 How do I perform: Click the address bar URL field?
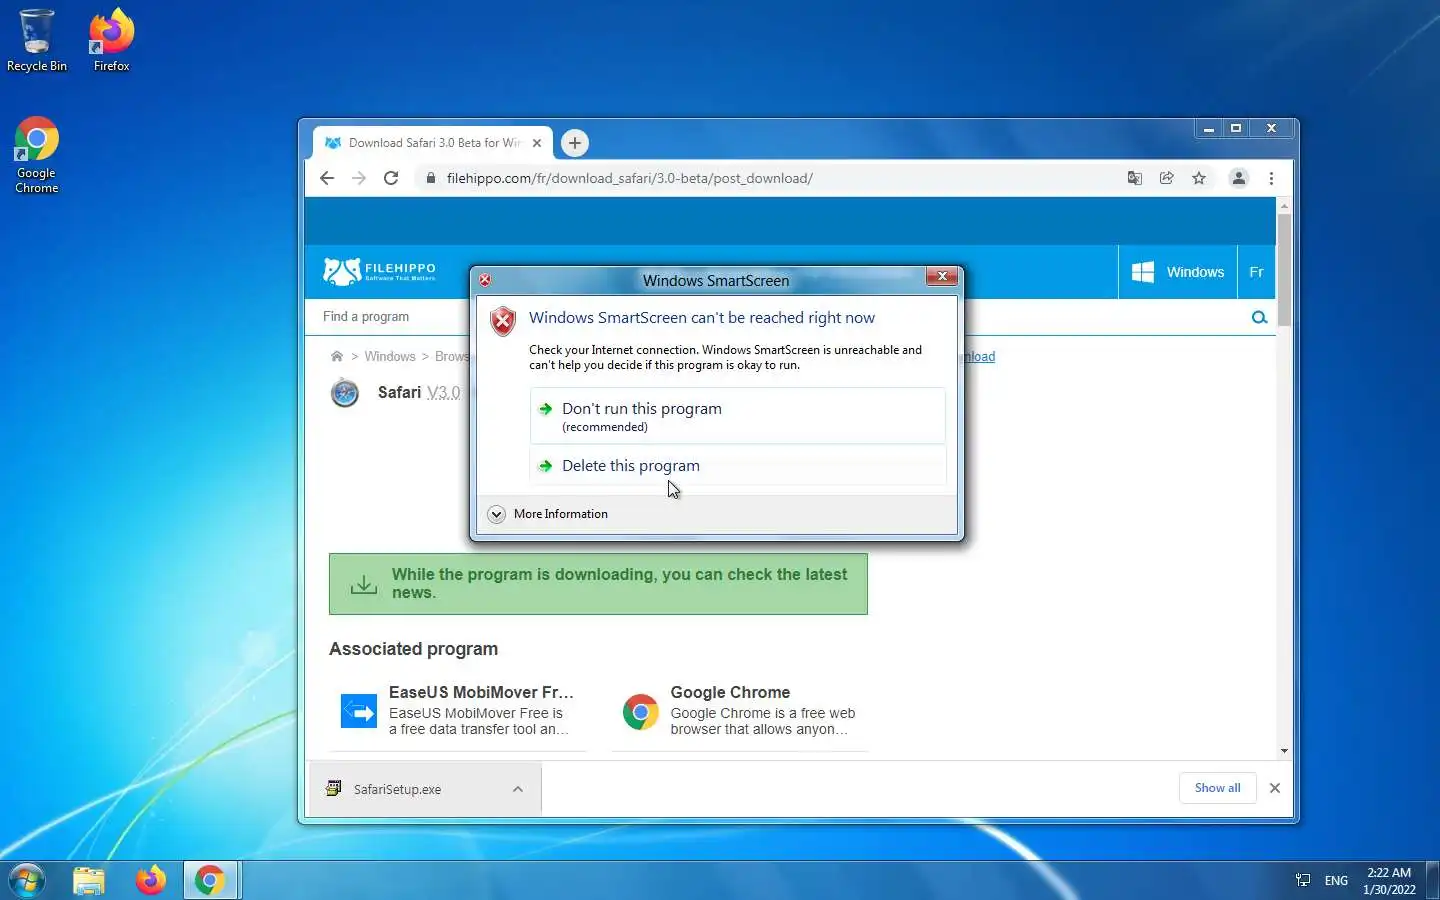coord(630,178)
